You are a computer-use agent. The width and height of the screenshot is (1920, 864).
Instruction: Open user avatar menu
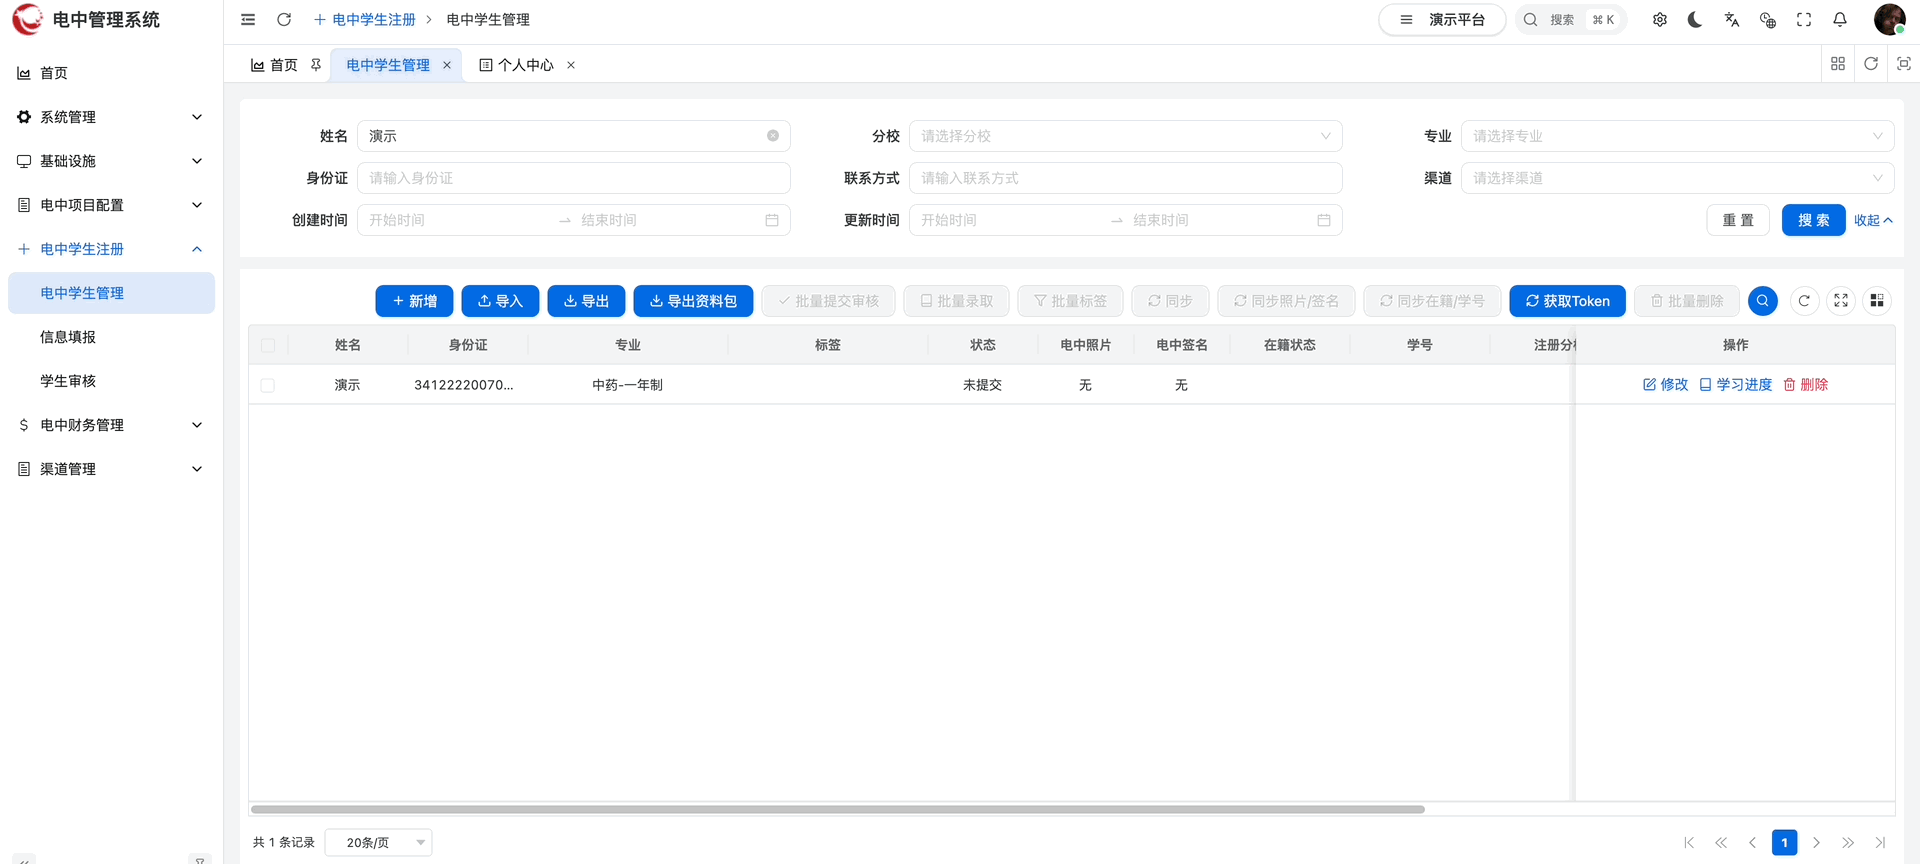(x=1889, y=19)
